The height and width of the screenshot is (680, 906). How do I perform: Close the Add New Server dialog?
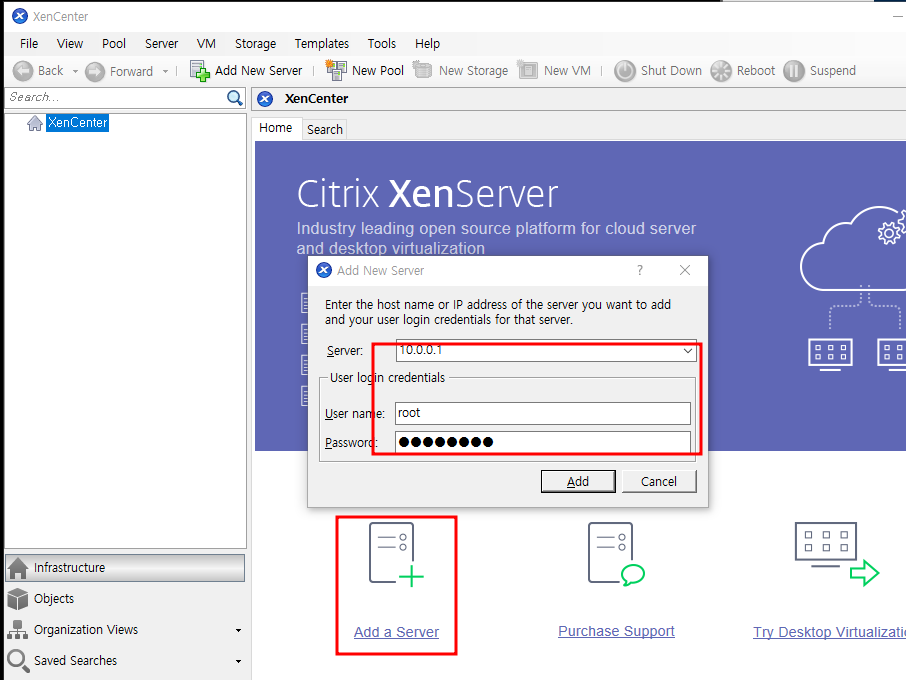[x=685, y=270]
